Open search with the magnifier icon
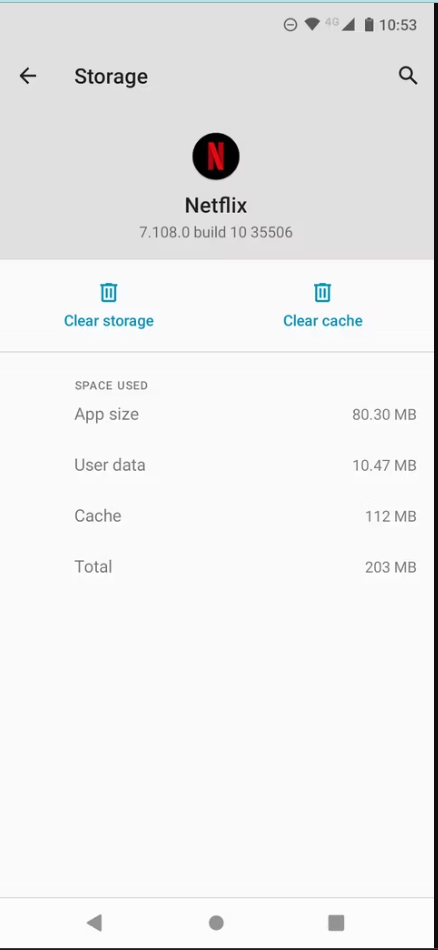 (408, 76)
